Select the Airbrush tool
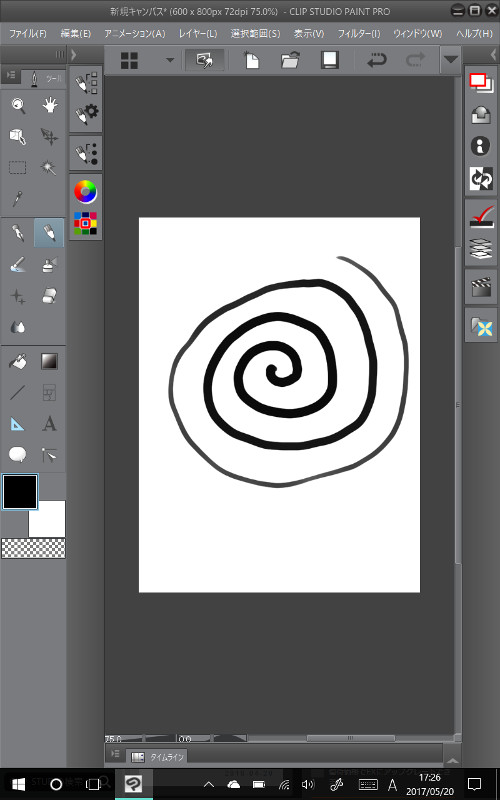 point(49,265)
